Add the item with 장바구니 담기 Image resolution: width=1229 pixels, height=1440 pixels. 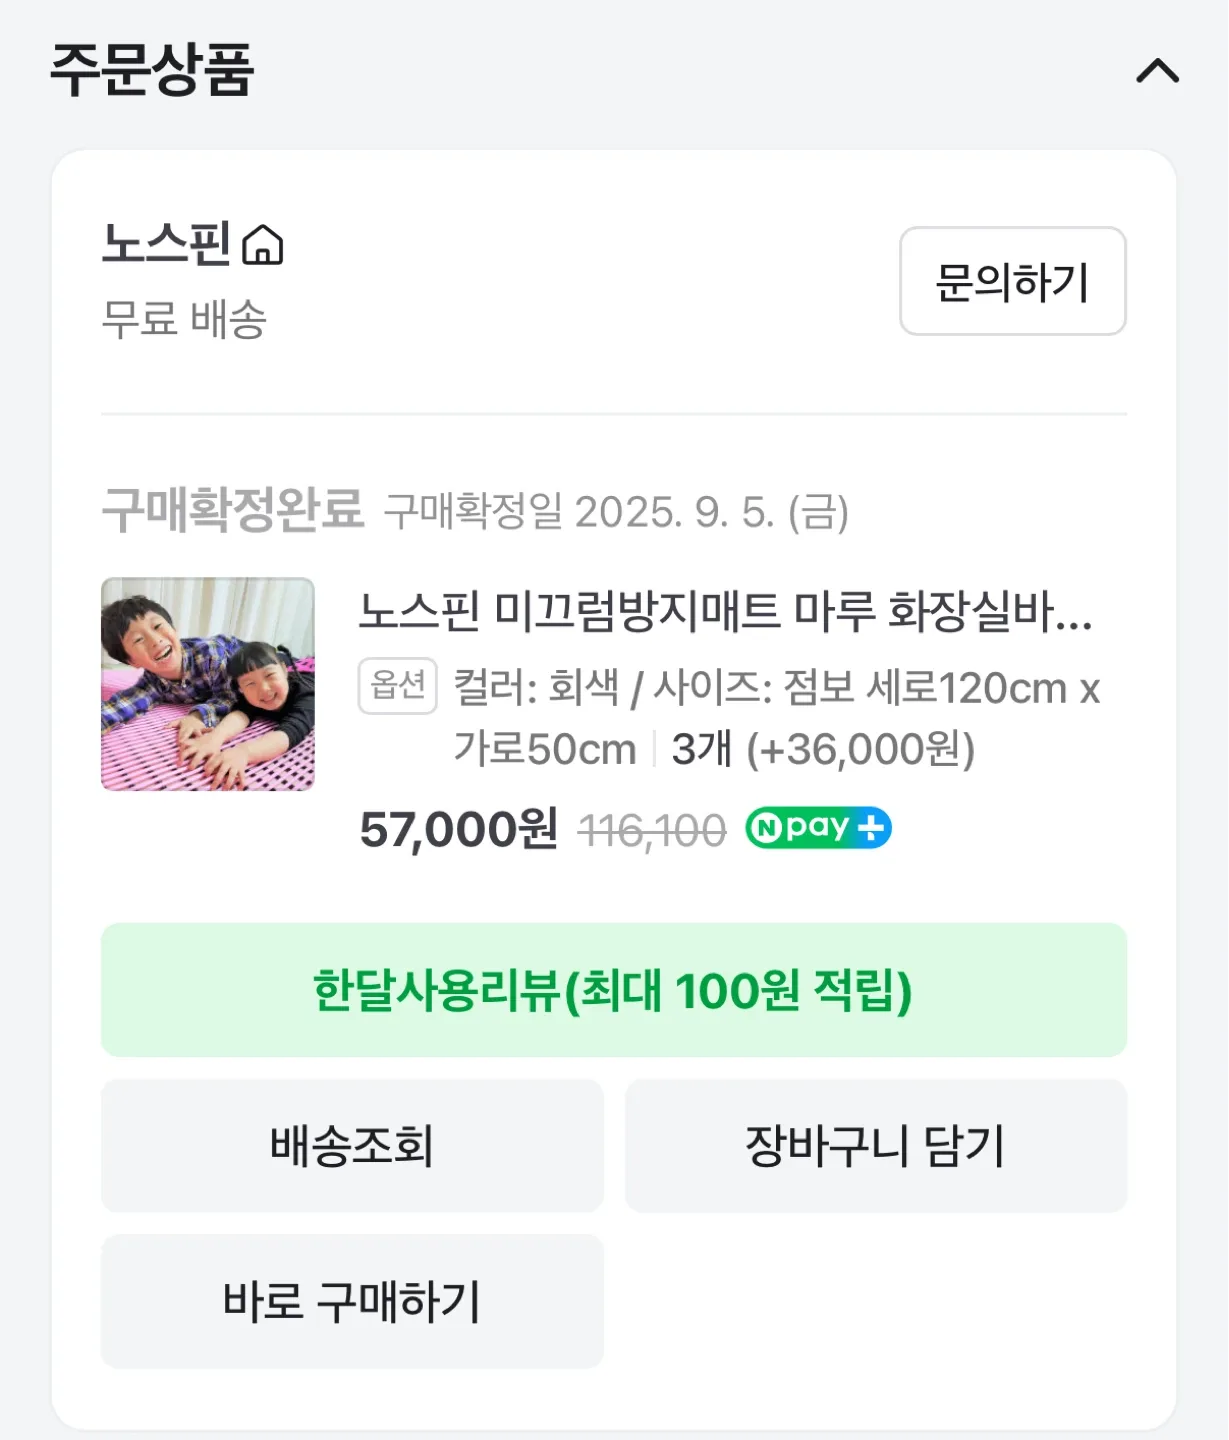tap(875, 1146)
